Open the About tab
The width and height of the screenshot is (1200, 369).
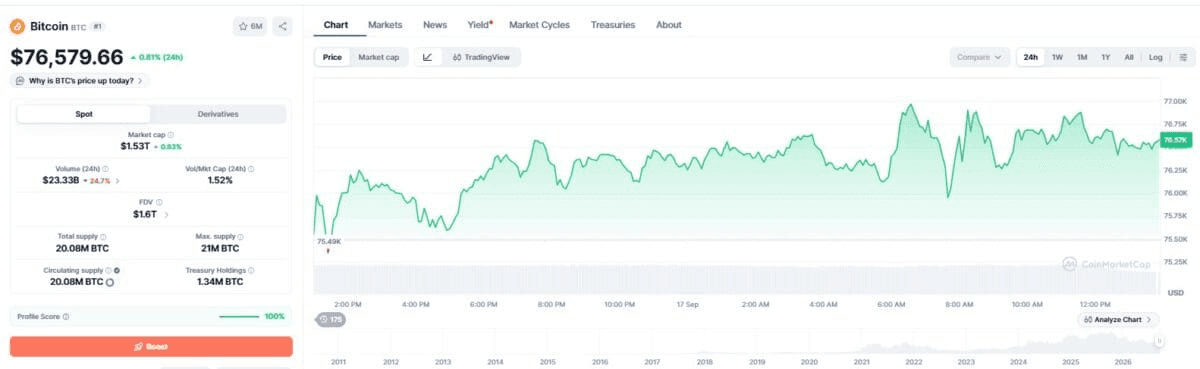pyautogui.click(x=669, y=25)
